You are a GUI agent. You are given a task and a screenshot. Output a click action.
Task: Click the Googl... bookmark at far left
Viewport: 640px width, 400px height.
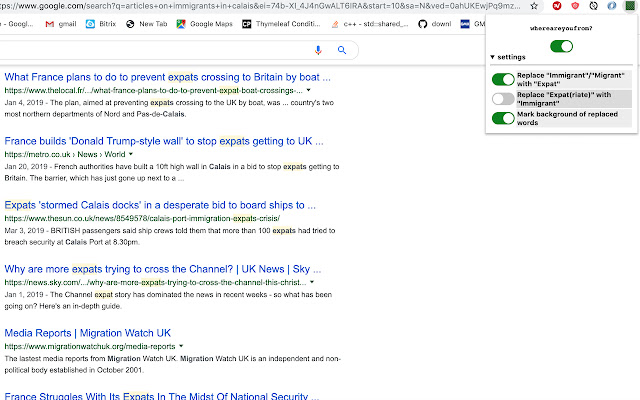[x=17, y=24]
